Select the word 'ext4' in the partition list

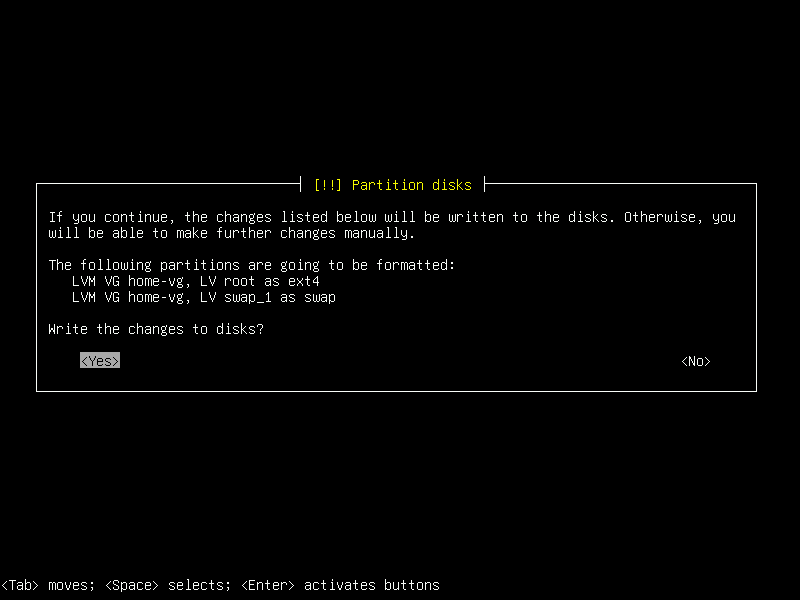(x=306, y=281)
